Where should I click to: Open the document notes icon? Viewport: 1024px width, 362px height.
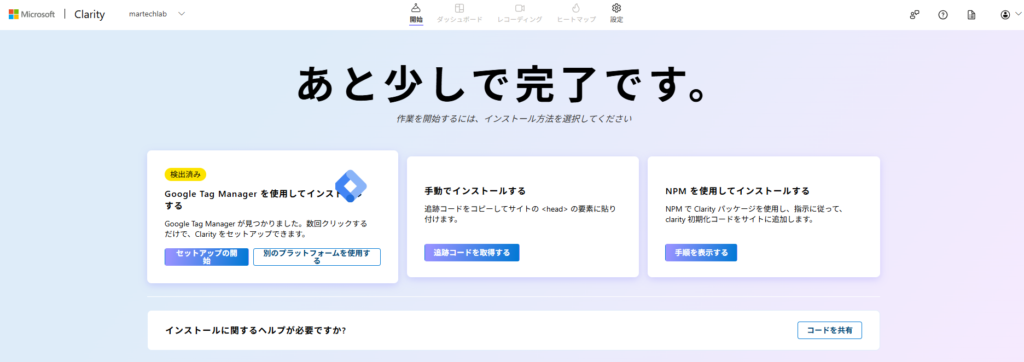click(x=972, y=15)
